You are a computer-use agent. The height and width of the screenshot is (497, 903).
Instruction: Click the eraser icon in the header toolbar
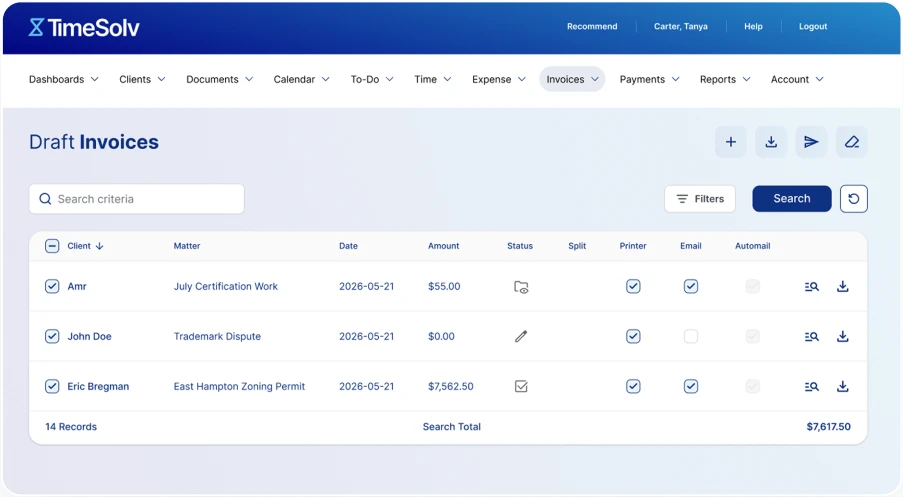[852, 142]
